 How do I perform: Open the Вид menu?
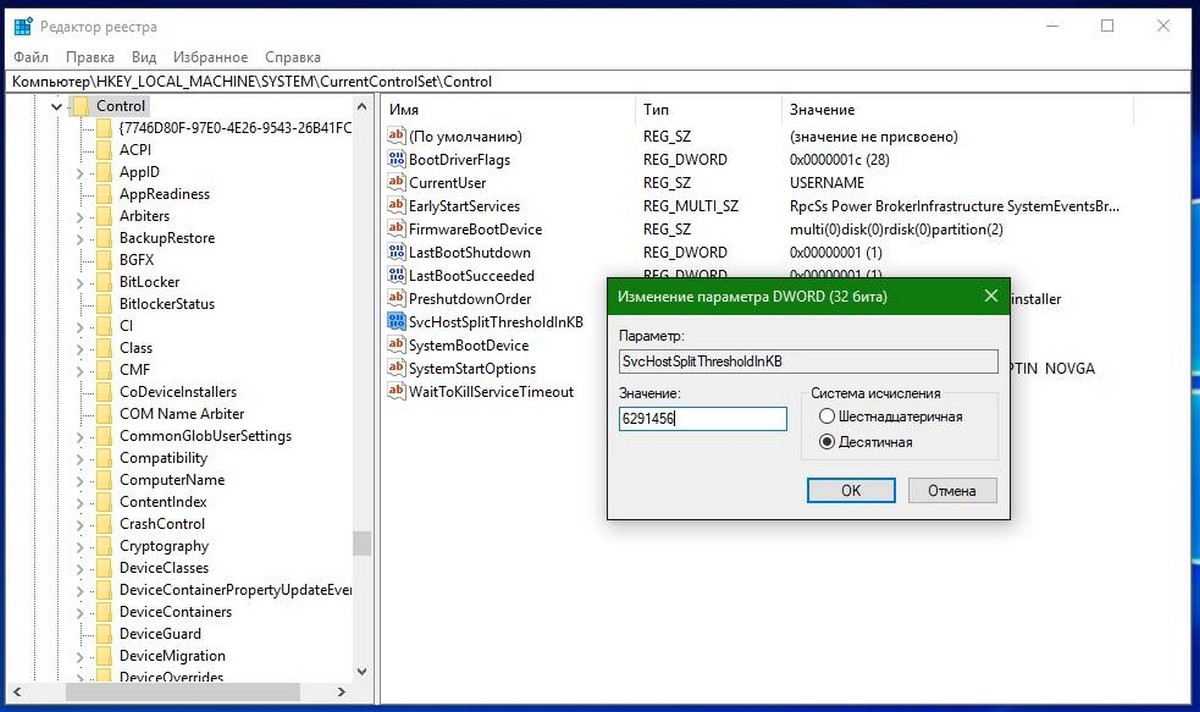pyautogui.click(x=144, y=57)
